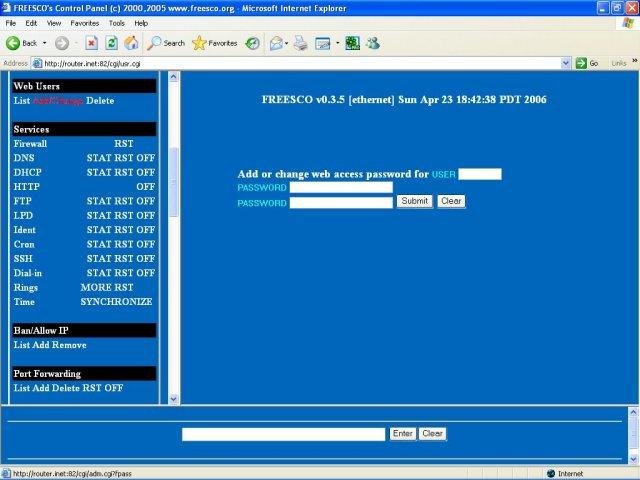The image size is (640, 480).
Task: Click the left menu frame's scrollbar thumb
Action: coord(173,182)
